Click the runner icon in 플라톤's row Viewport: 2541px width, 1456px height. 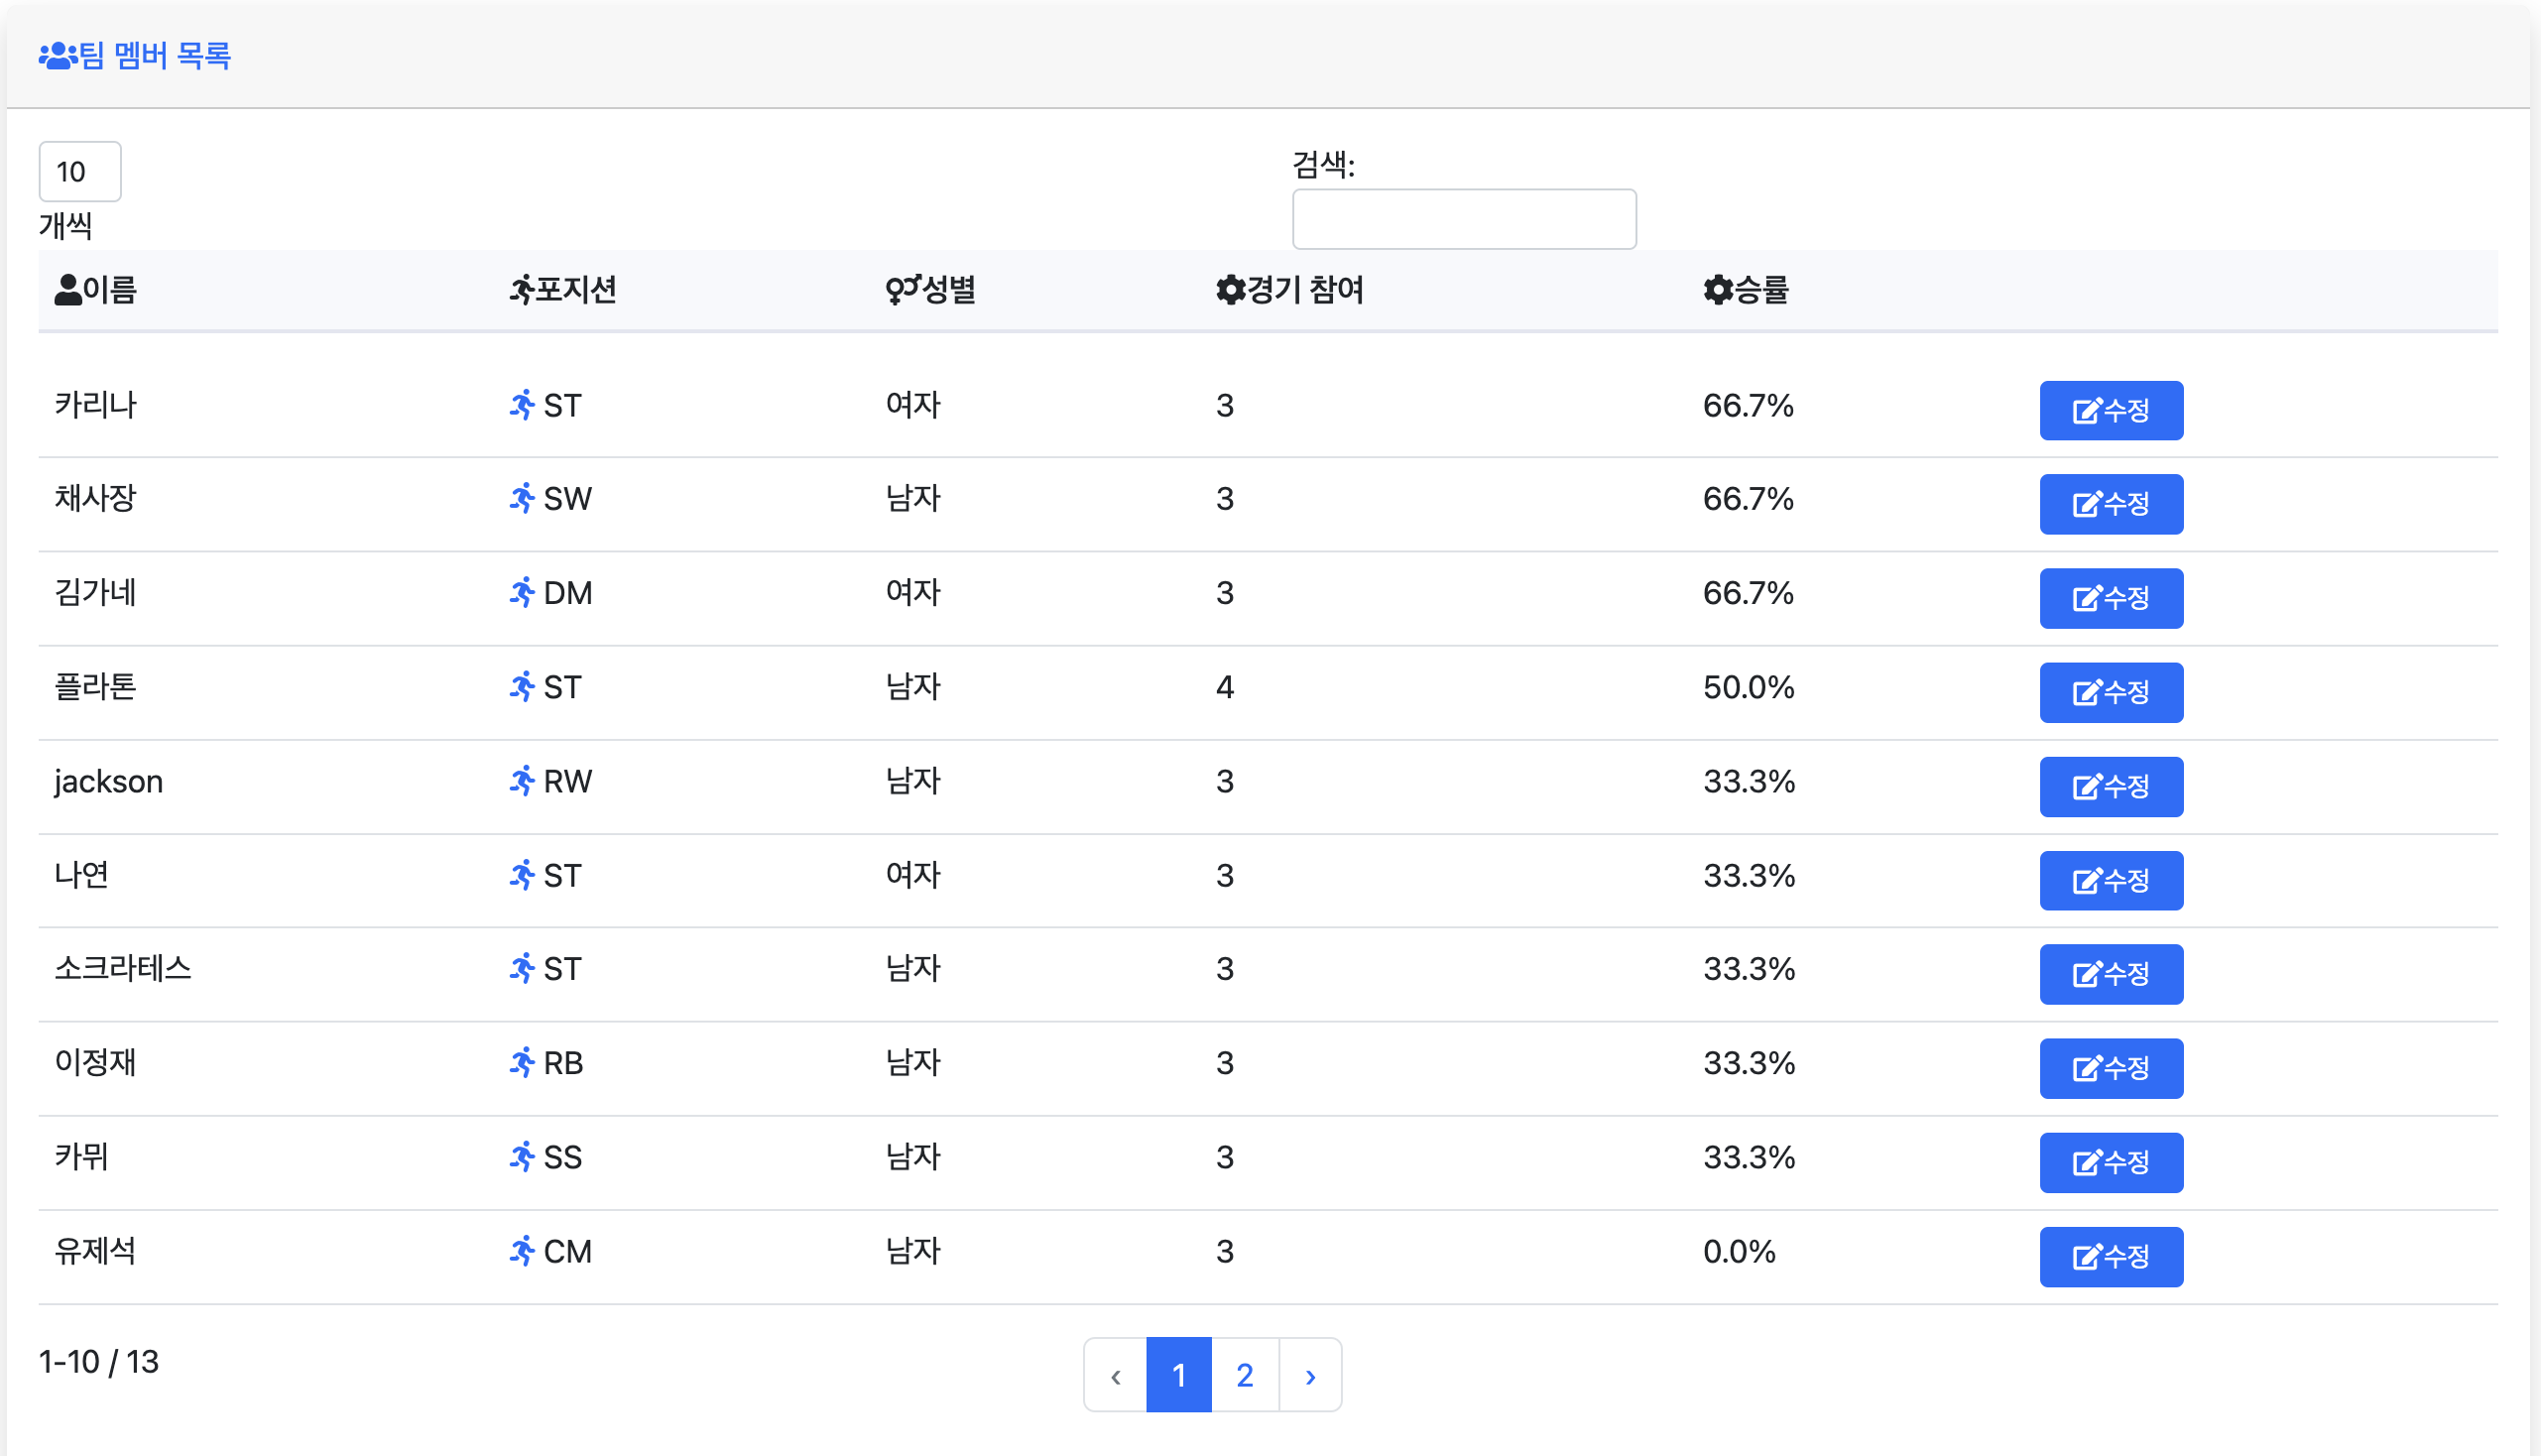[522, 687]
